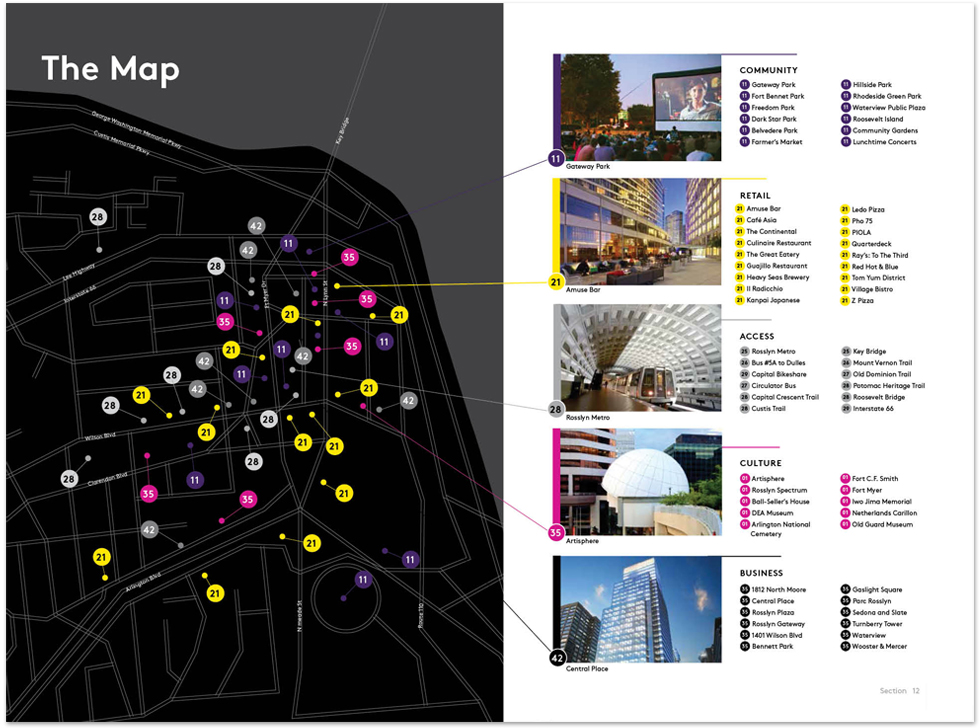Select the gray 28 marker beside Rosslyn Metro photo
The height and width of the screenshot is (728, 980).
[x=556, y=409]
